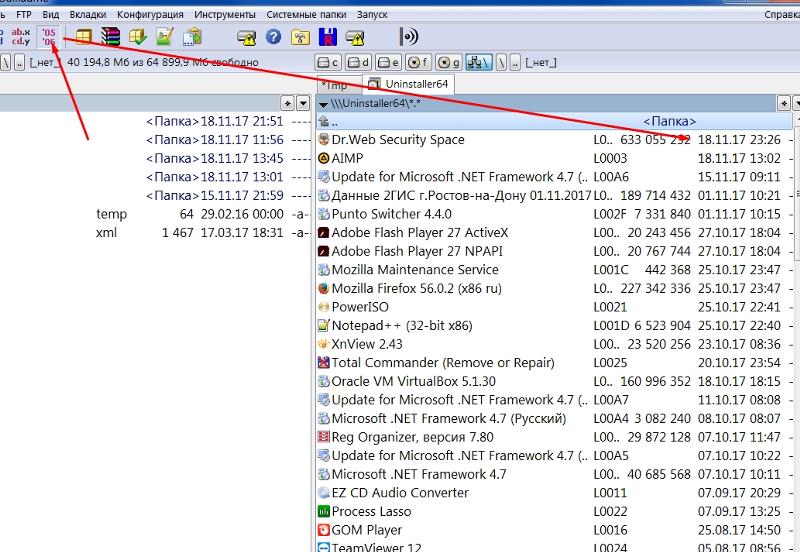800x552 pixels.
Task: Open the Вкладки menu
Action: (x=88, y=15)
